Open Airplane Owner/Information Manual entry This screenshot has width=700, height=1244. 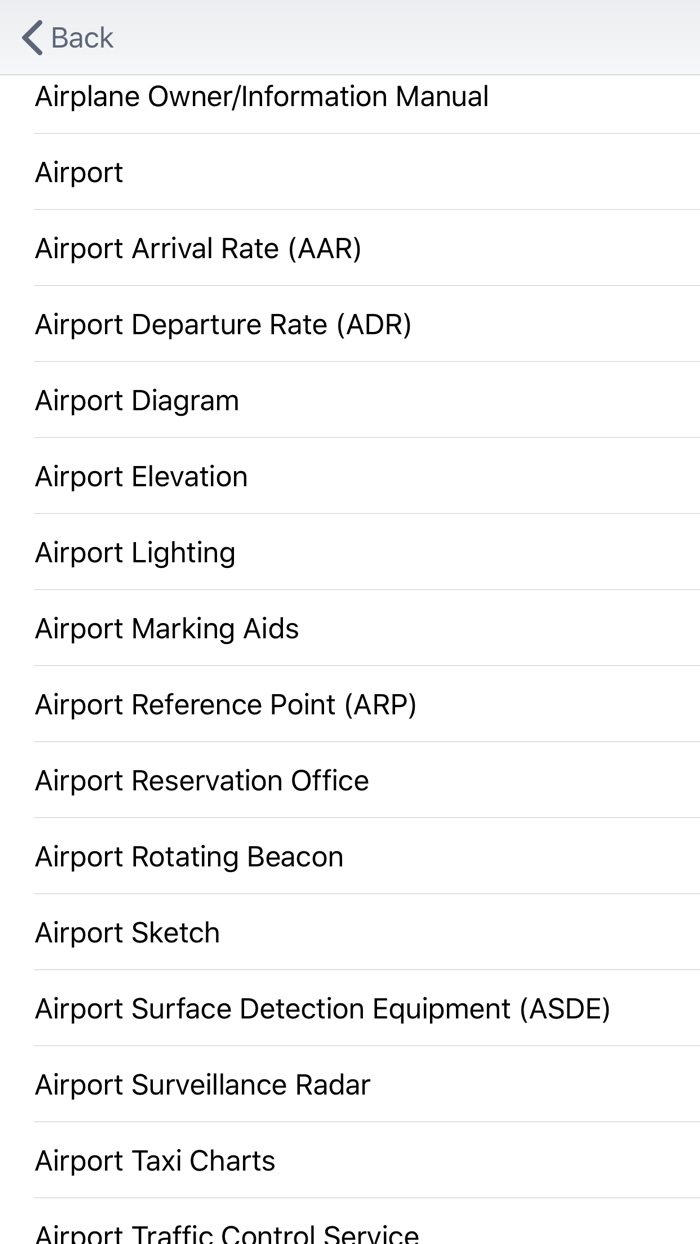(260, 96)
